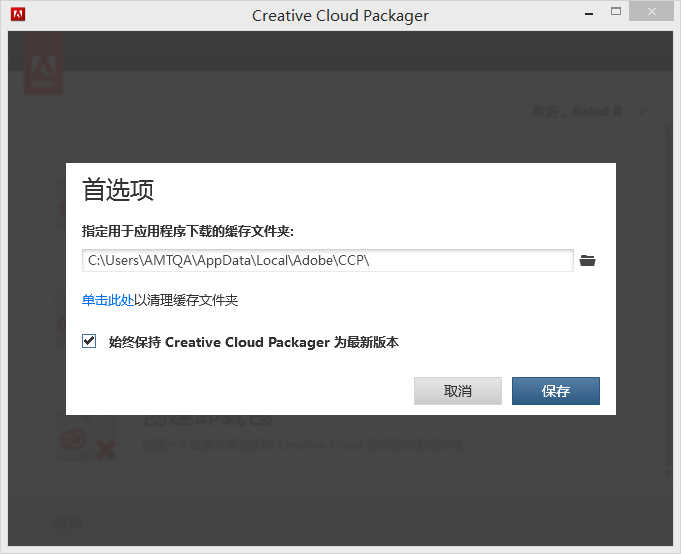Click the Adobe icon in the title bar
This screenshot has height=554, width=681.
(18, 14)
